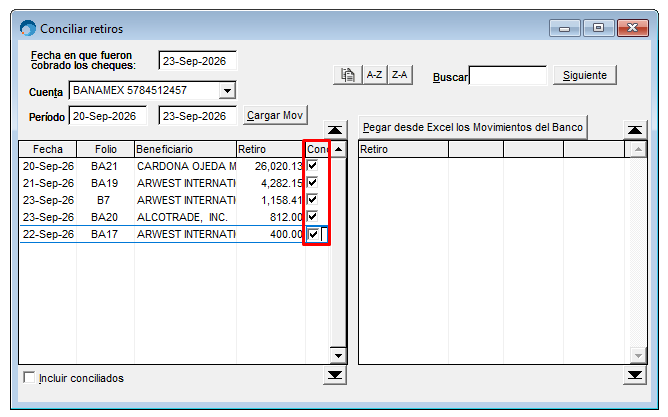Click Pegar desde Excel los Movimientos del Banco
Screen dimensions: 668x417
coord(473,127)
